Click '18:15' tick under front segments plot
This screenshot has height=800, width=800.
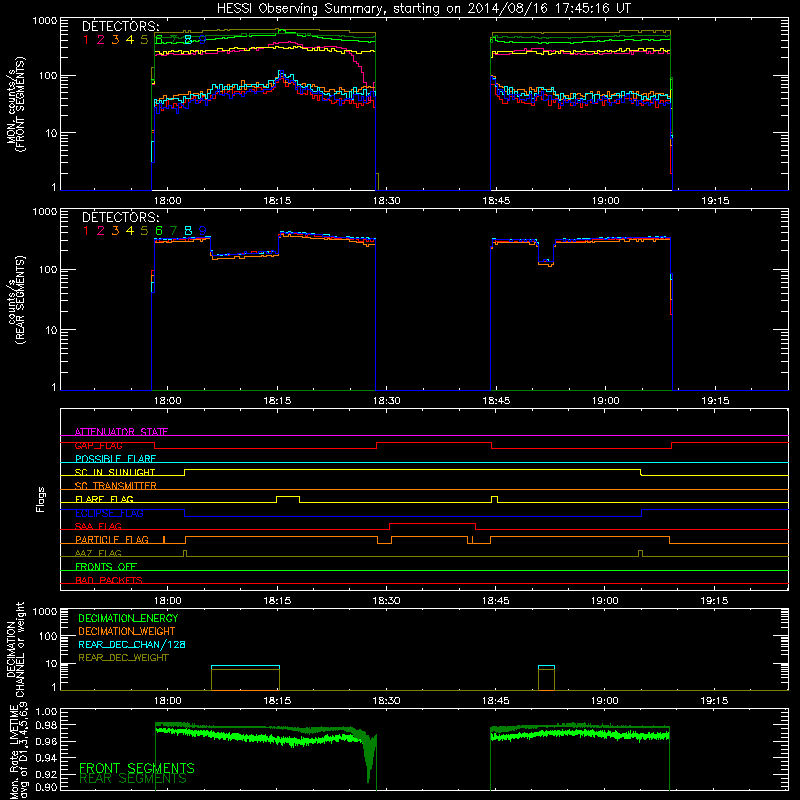click(277, 201)
